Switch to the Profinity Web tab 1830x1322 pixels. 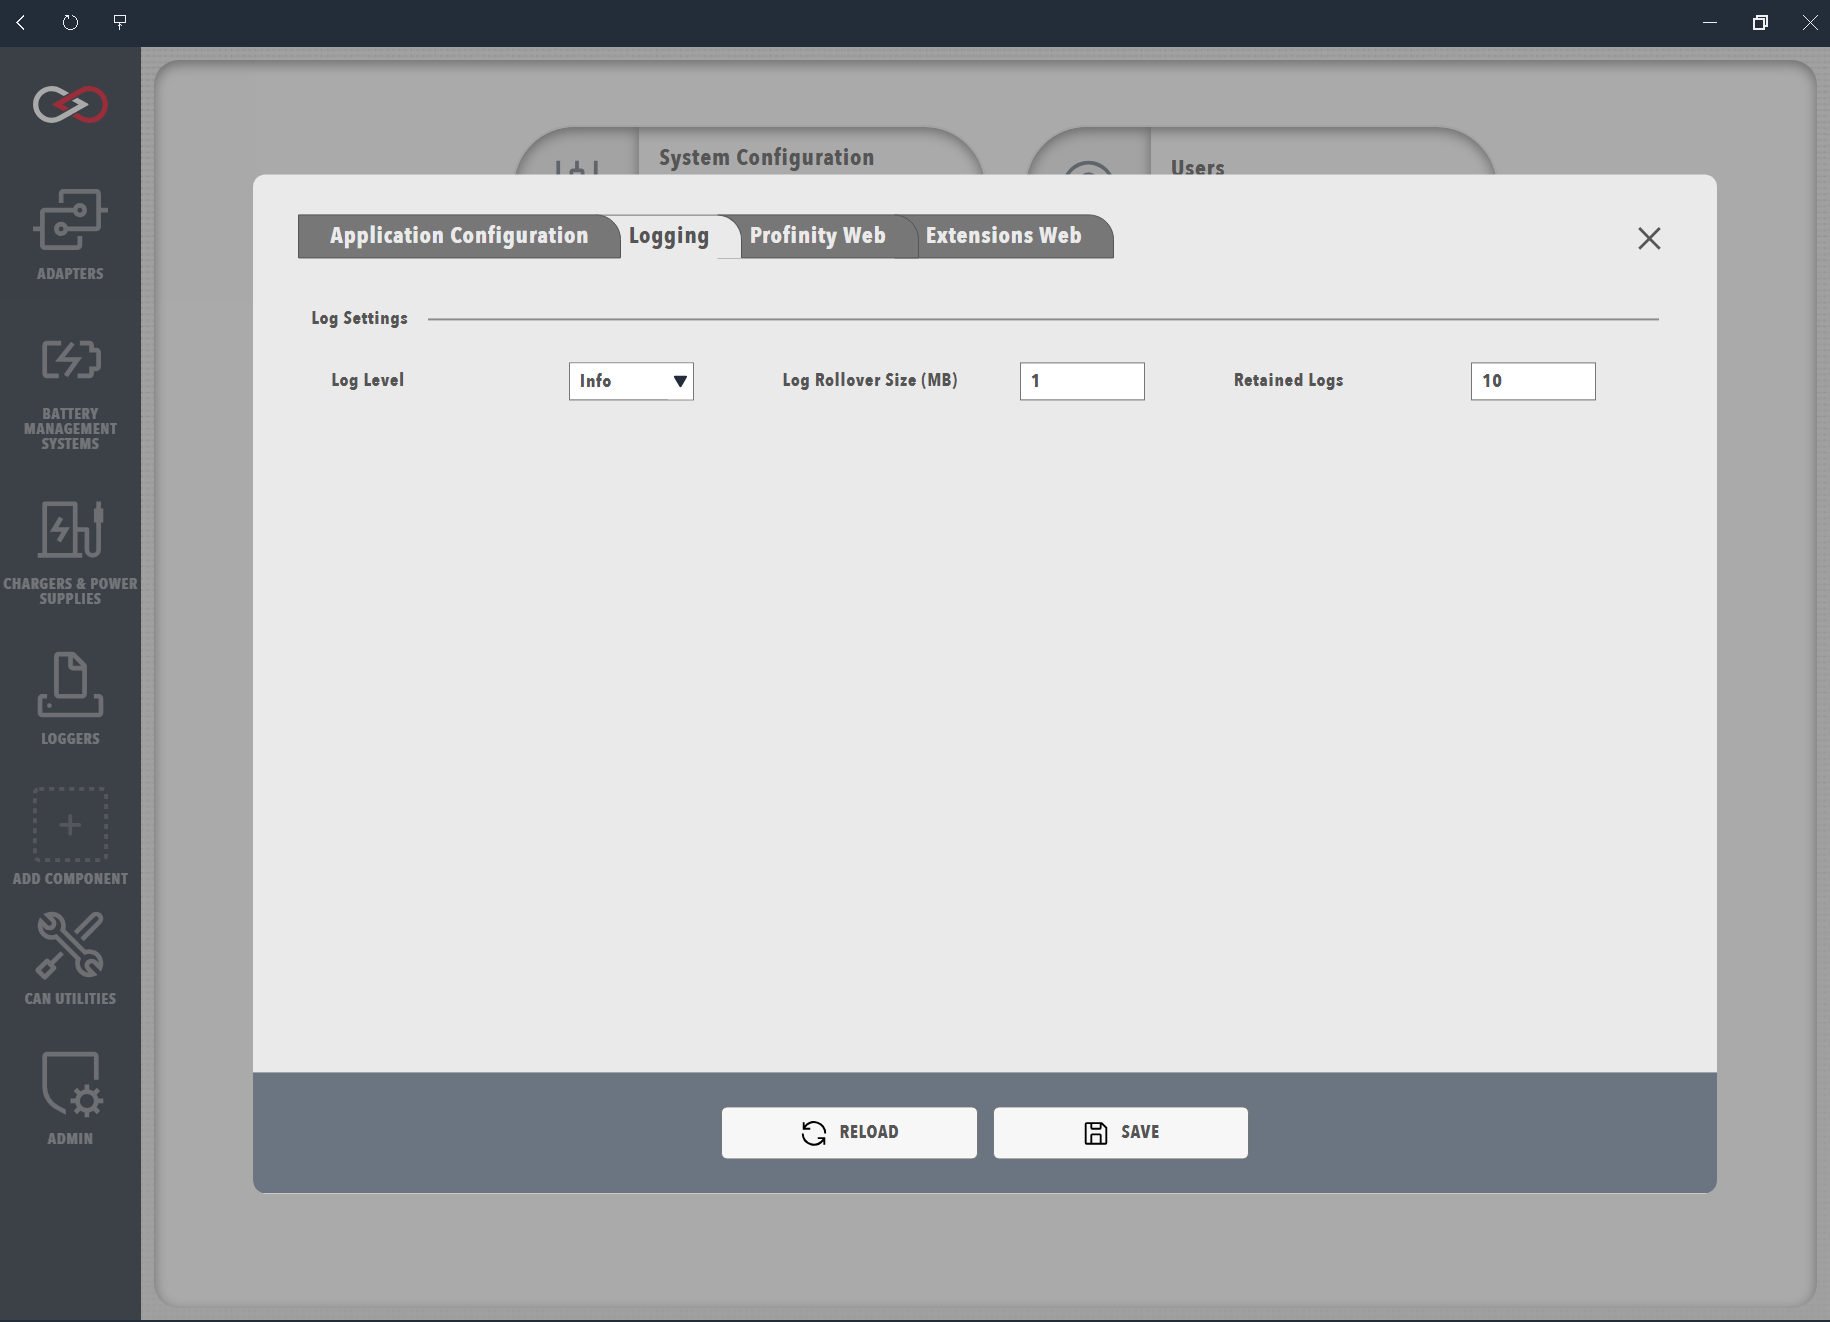pyautogui.click(x=818, y=236)
